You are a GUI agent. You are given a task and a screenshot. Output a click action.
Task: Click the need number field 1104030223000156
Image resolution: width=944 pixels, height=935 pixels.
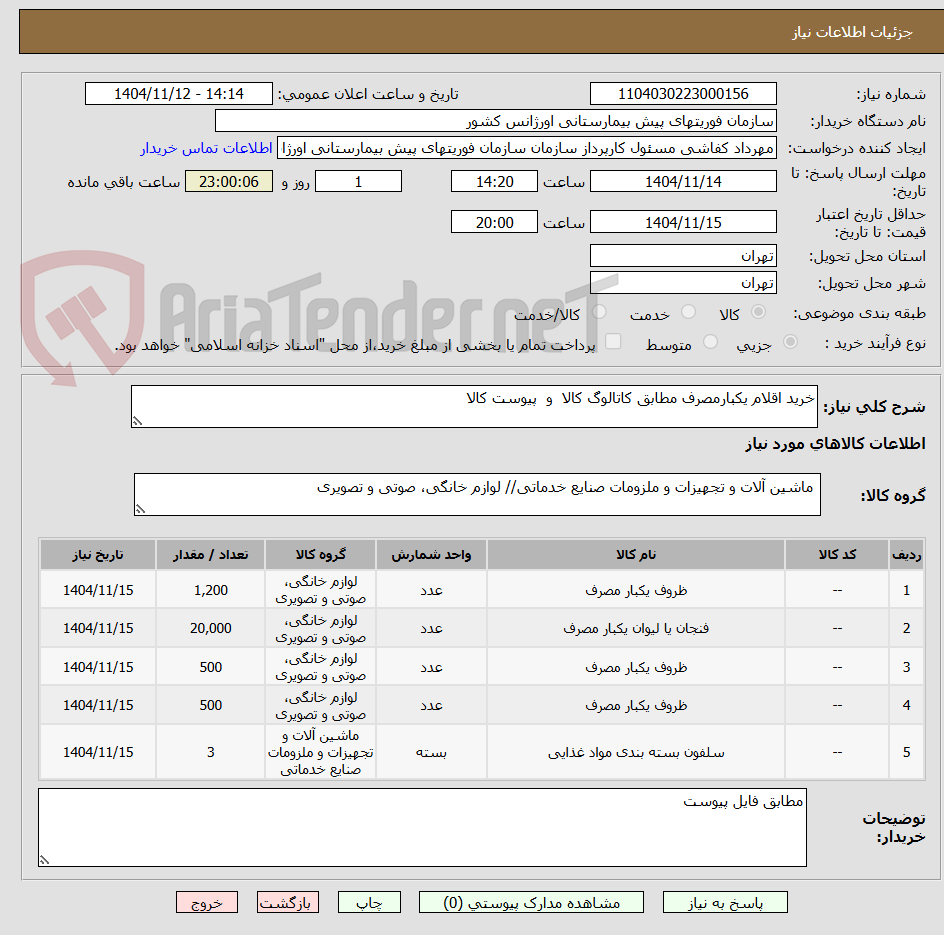pyautogui.click(x=683, y=94)
